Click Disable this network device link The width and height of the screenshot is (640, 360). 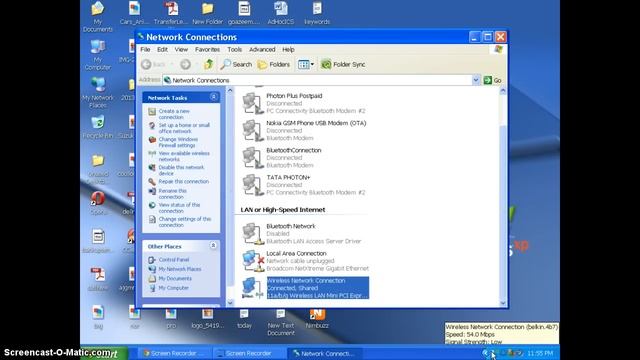[181, 170]
